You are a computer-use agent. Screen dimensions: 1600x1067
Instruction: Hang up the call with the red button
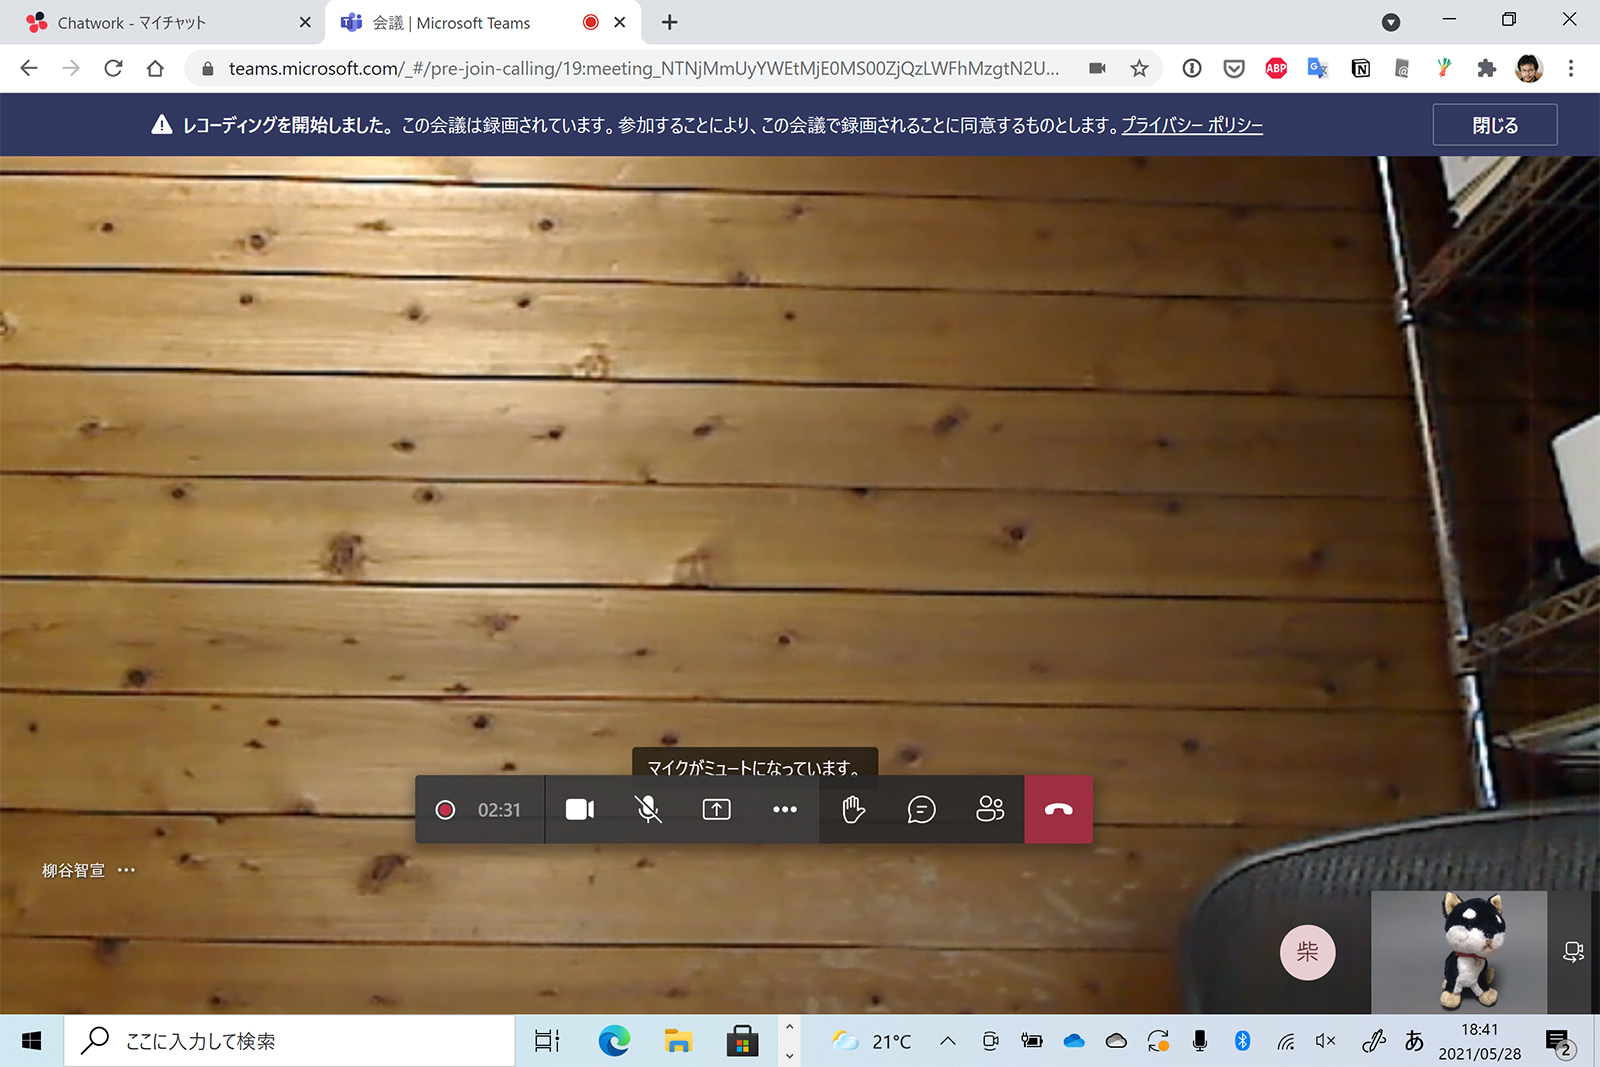click(x=1058, y=809)
